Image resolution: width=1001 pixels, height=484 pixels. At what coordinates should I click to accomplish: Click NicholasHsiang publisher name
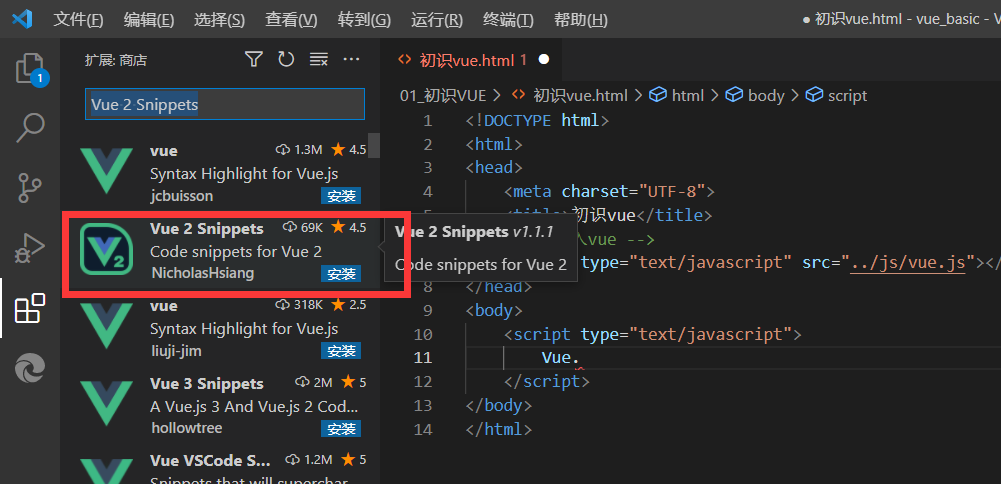coord(202,273)
